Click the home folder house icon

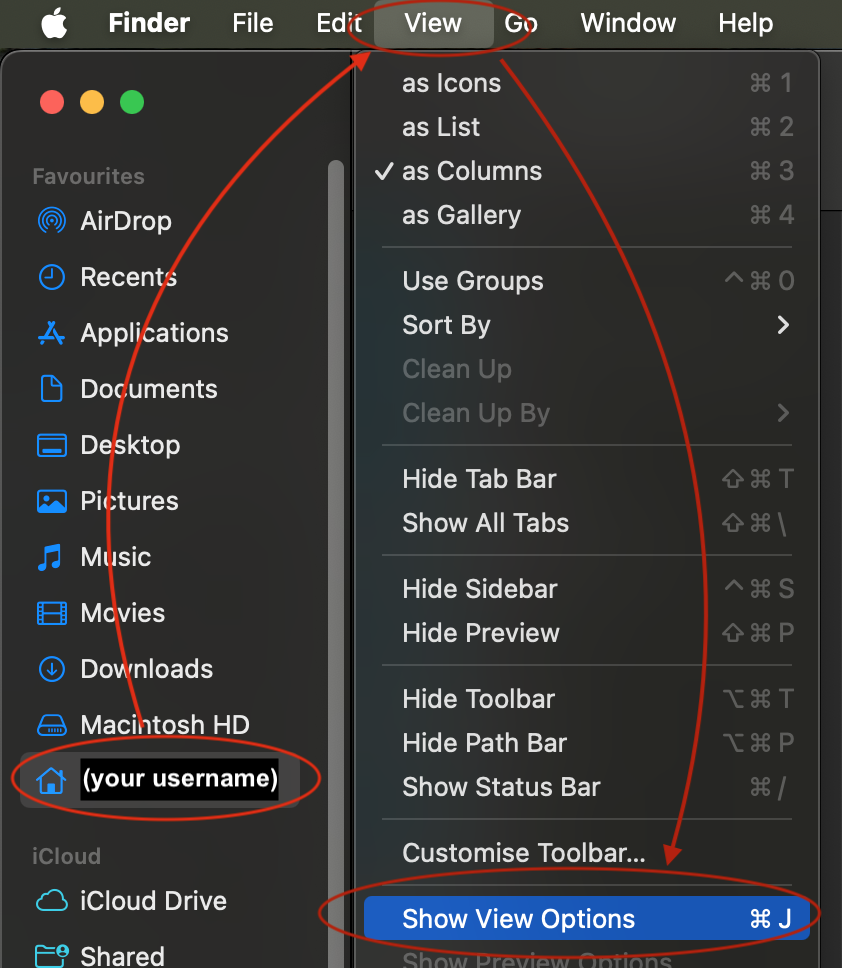pyautogui.click(x=51, y=780)
